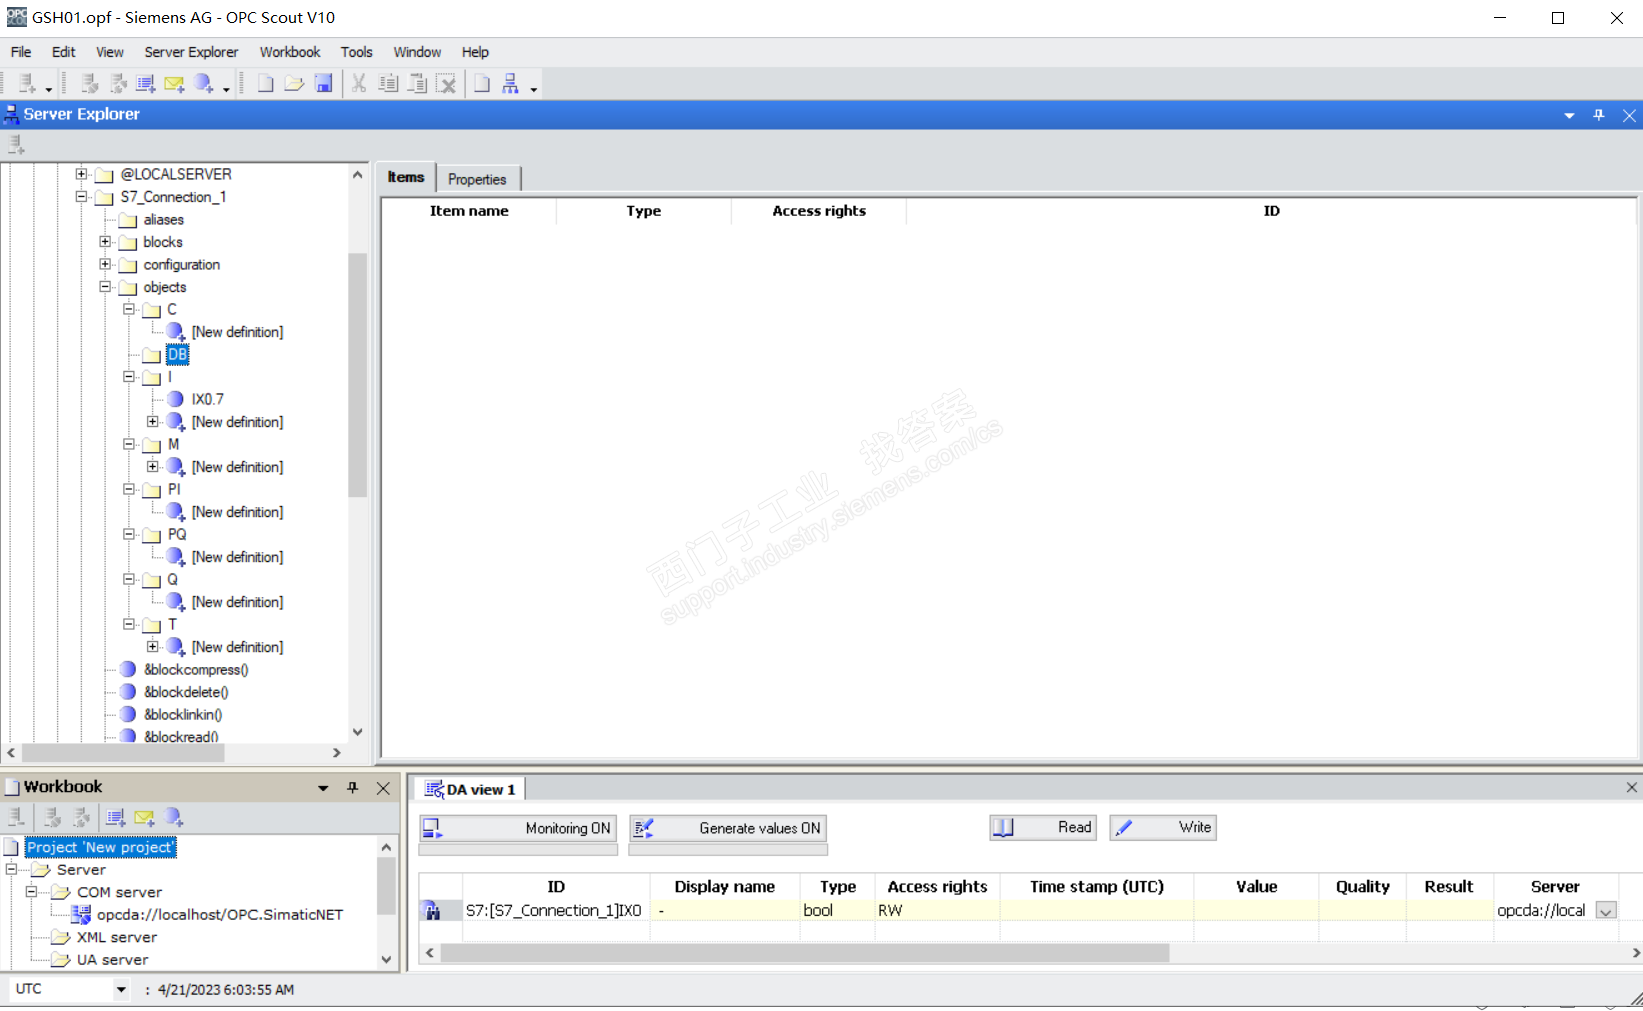1643x1011 pixels.
Task: Collapse the objects folder
Action: click(x=105, y=287)
